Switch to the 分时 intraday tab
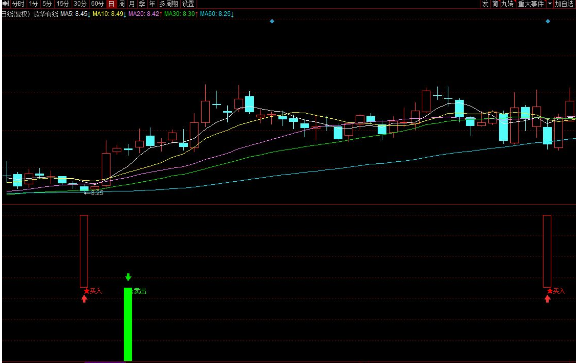The image size is (576, 363). tap(17, 4)
